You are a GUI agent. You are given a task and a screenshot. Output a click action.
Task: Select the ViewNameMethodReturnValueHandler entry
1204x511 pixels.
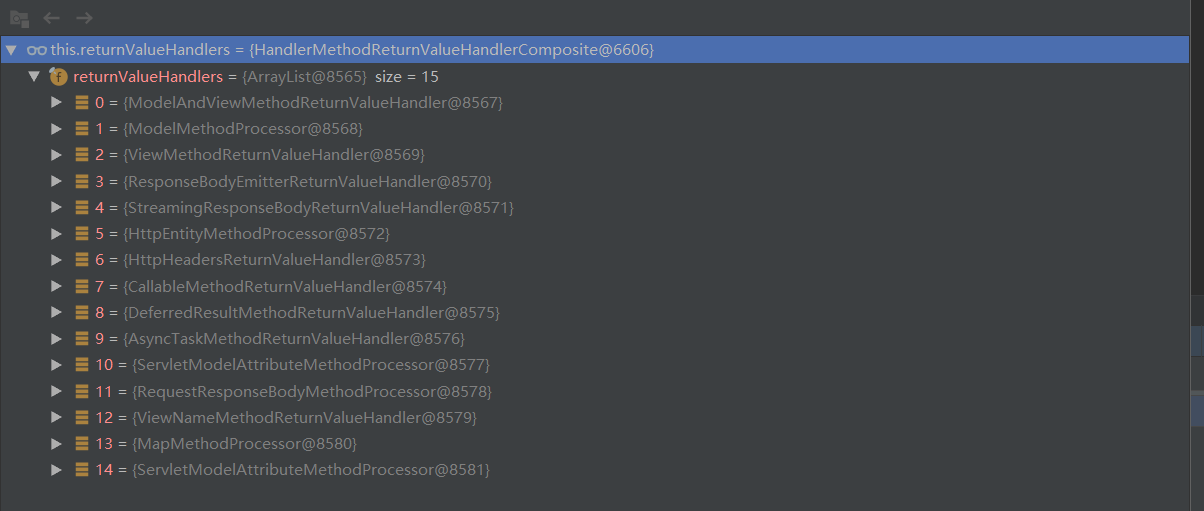(x=286, y=417)
